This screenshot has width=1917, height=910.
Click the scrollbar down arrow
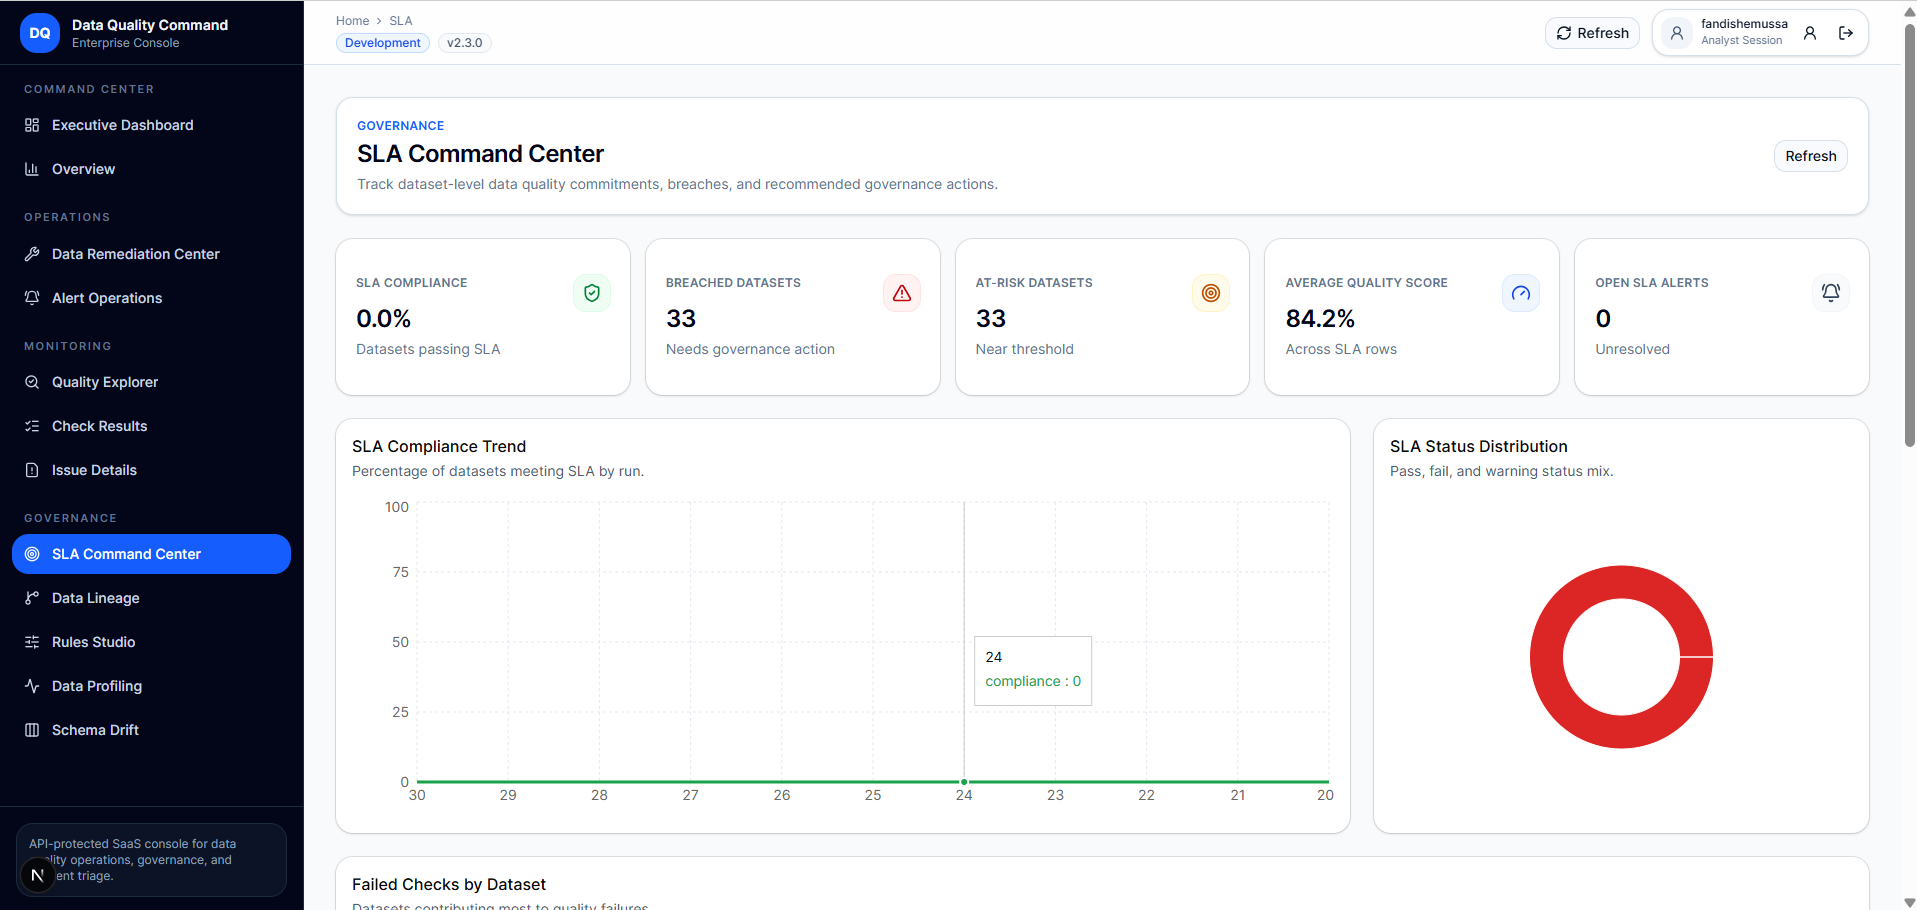click(x=1909, y=902)
